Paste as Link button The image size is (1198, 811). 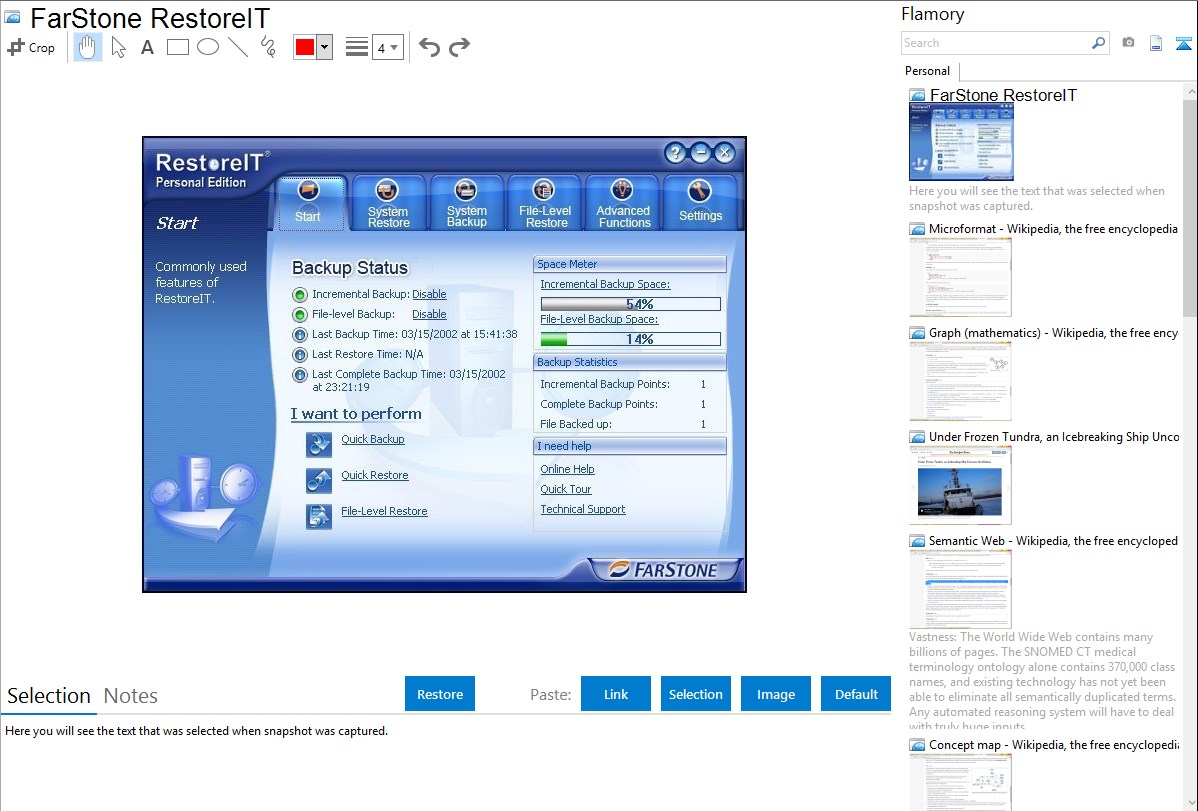(x=616, y=694)
